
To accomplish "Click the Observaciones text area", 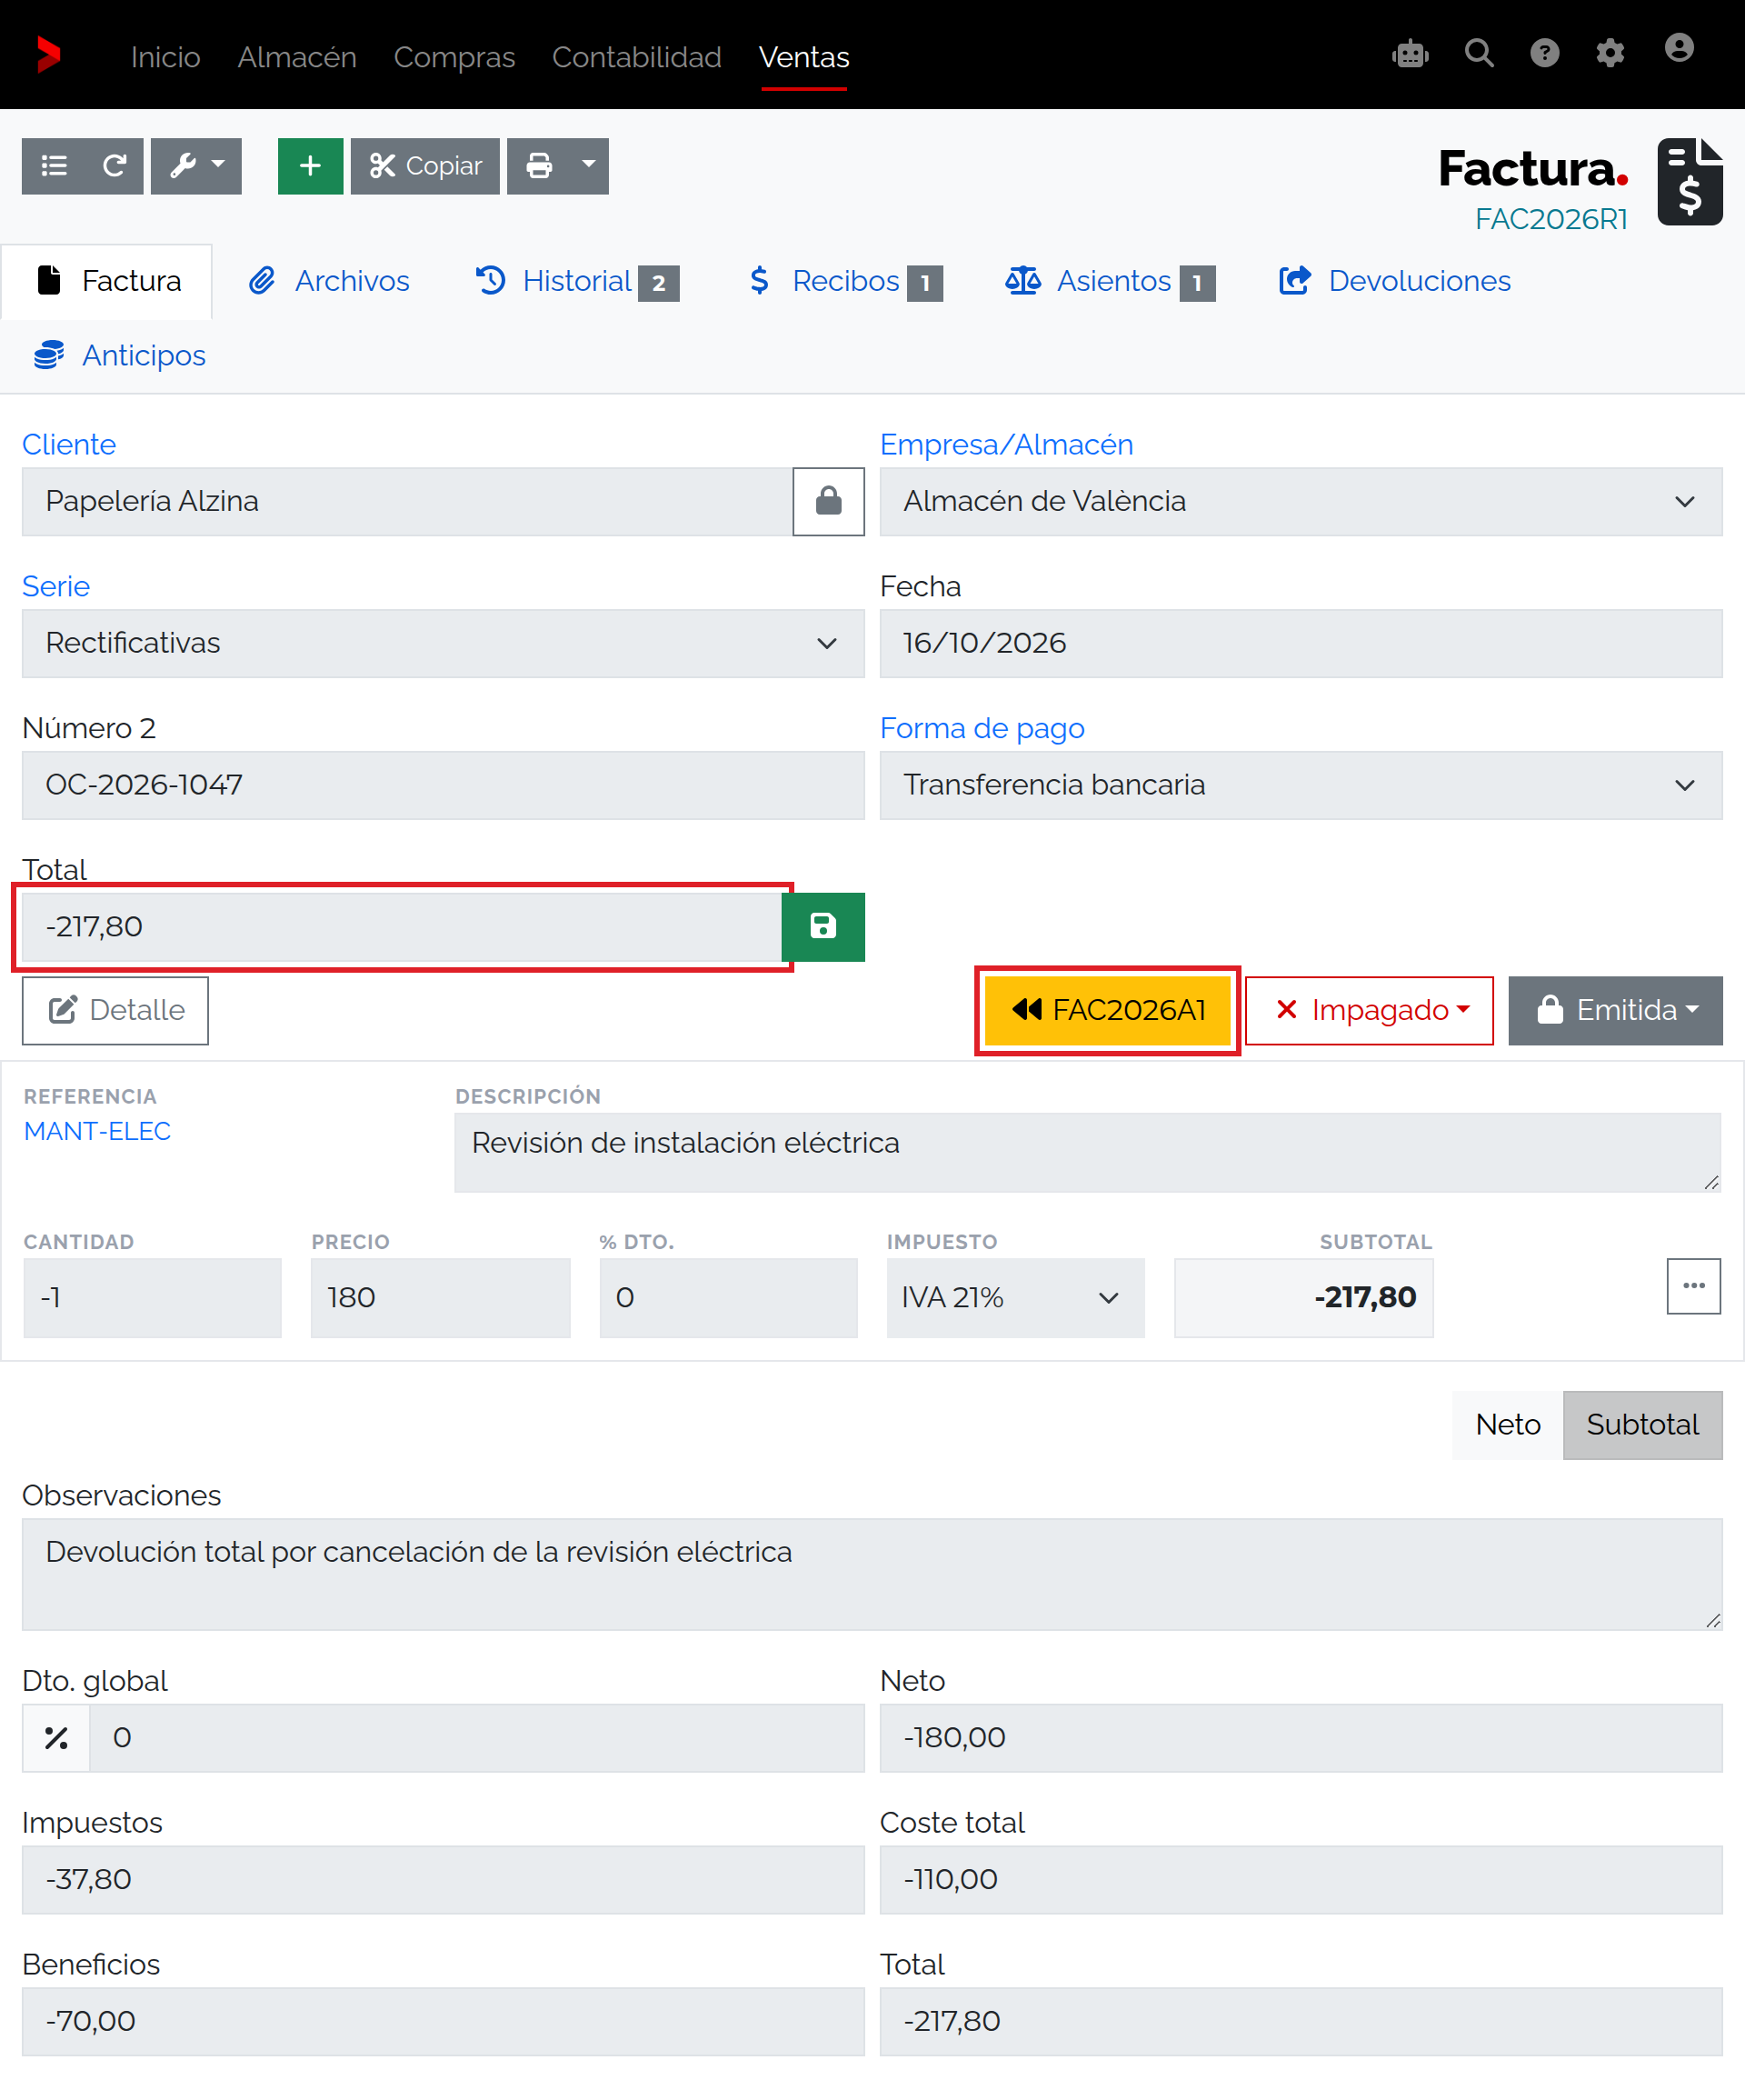I will (x=872, y=1574).
